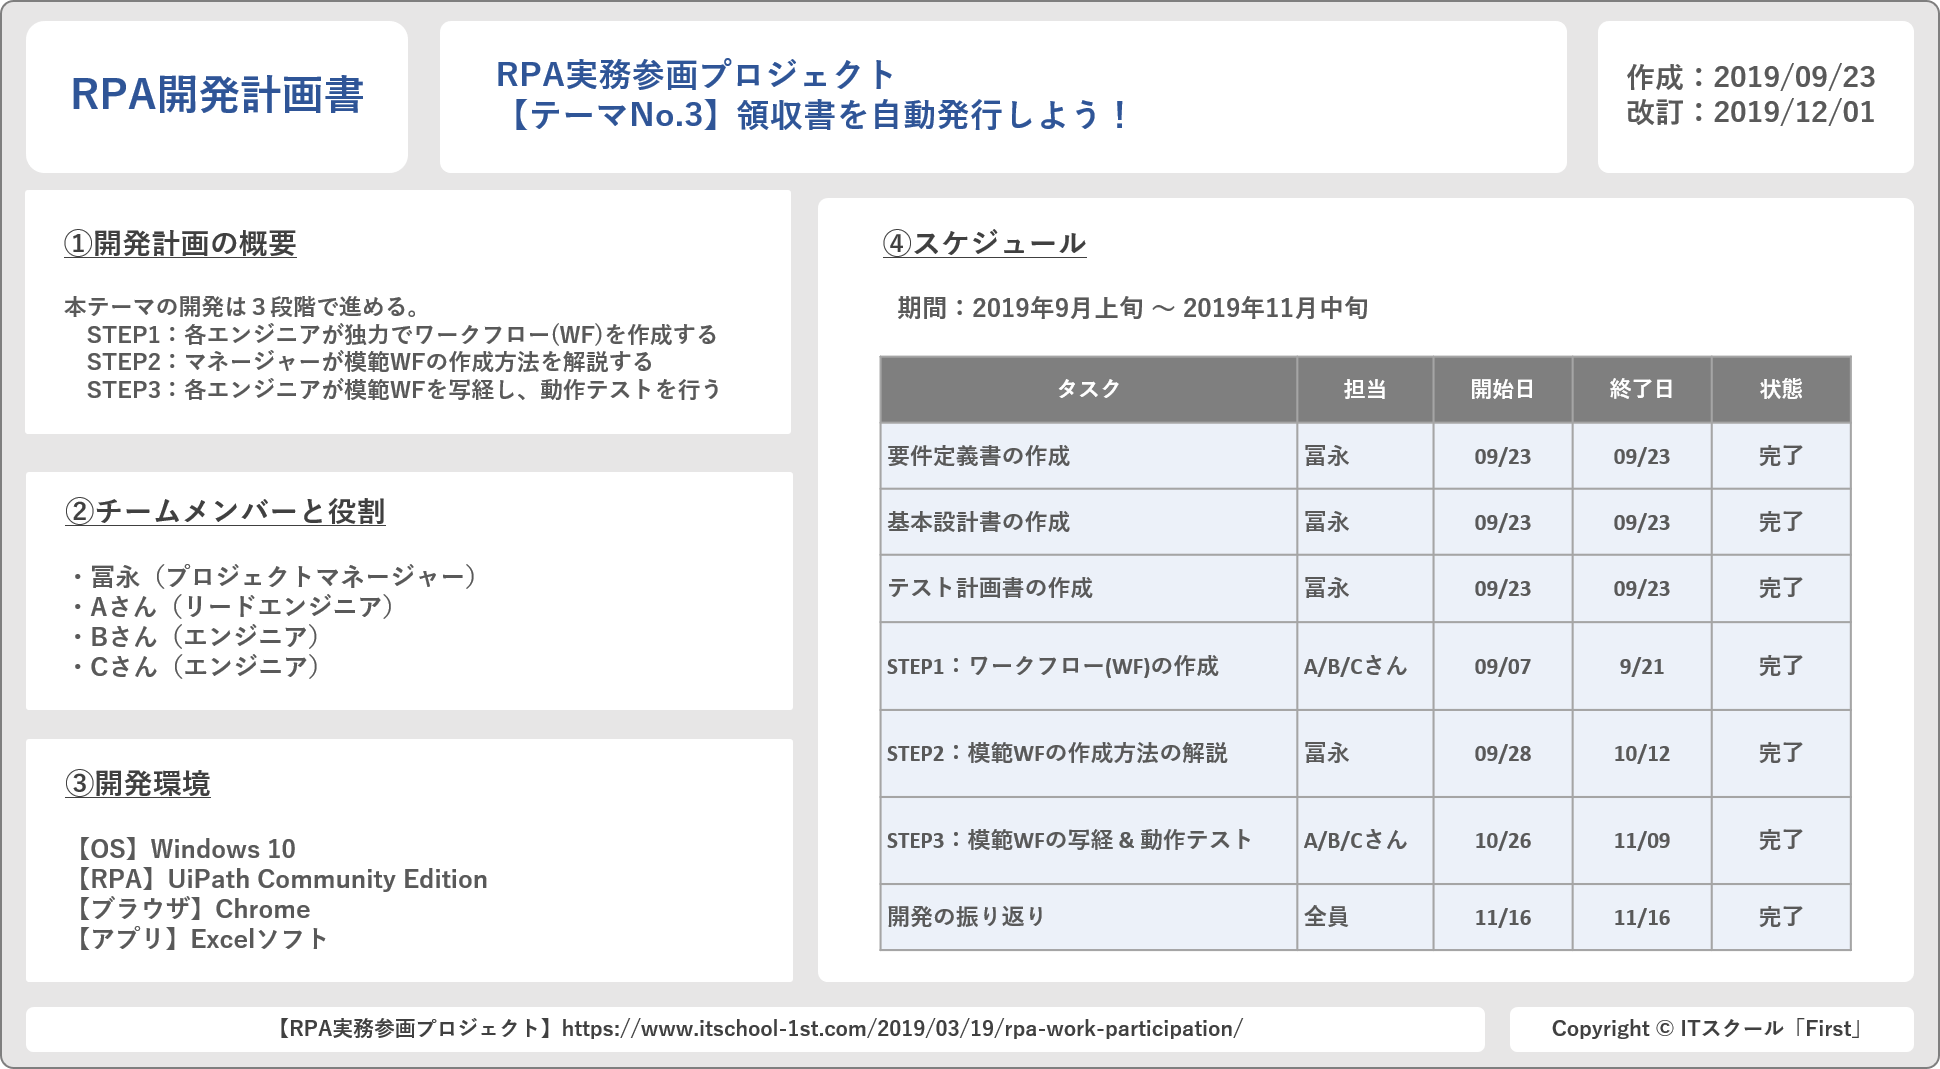Select the 【テーマNo.3】領収書を自動発行しよう！ heading
The image size is (1940, 1069).
pos(817,116)
